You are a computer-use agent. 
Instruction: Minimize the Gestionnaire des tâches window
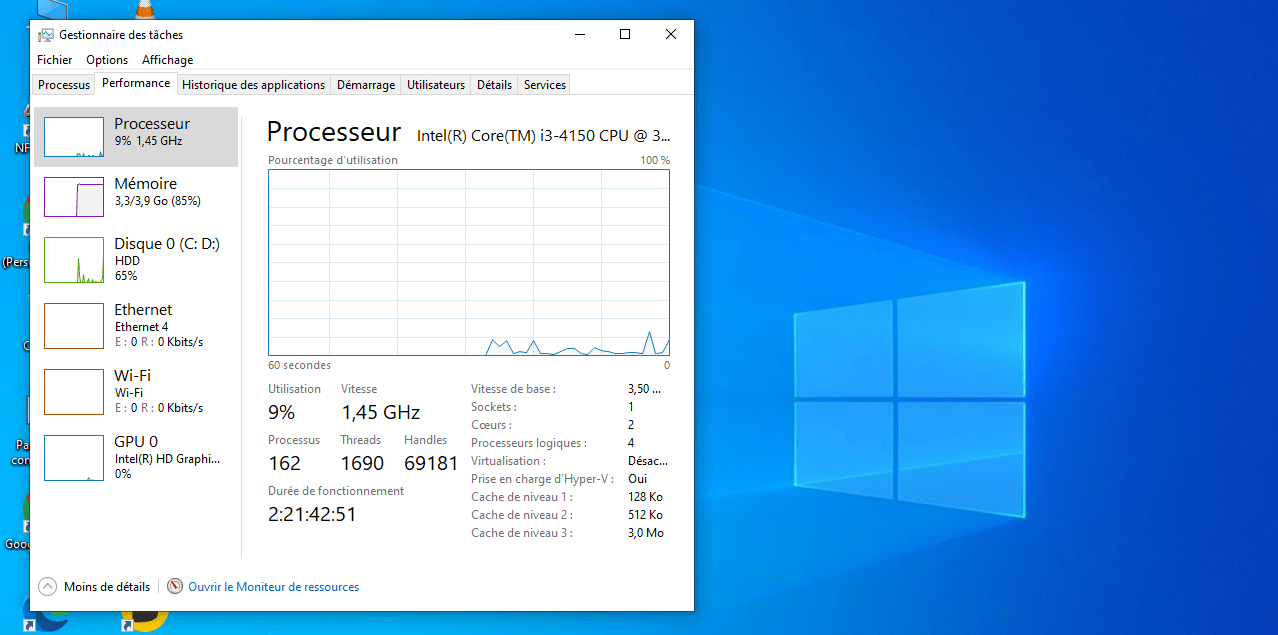click(580, 34)
